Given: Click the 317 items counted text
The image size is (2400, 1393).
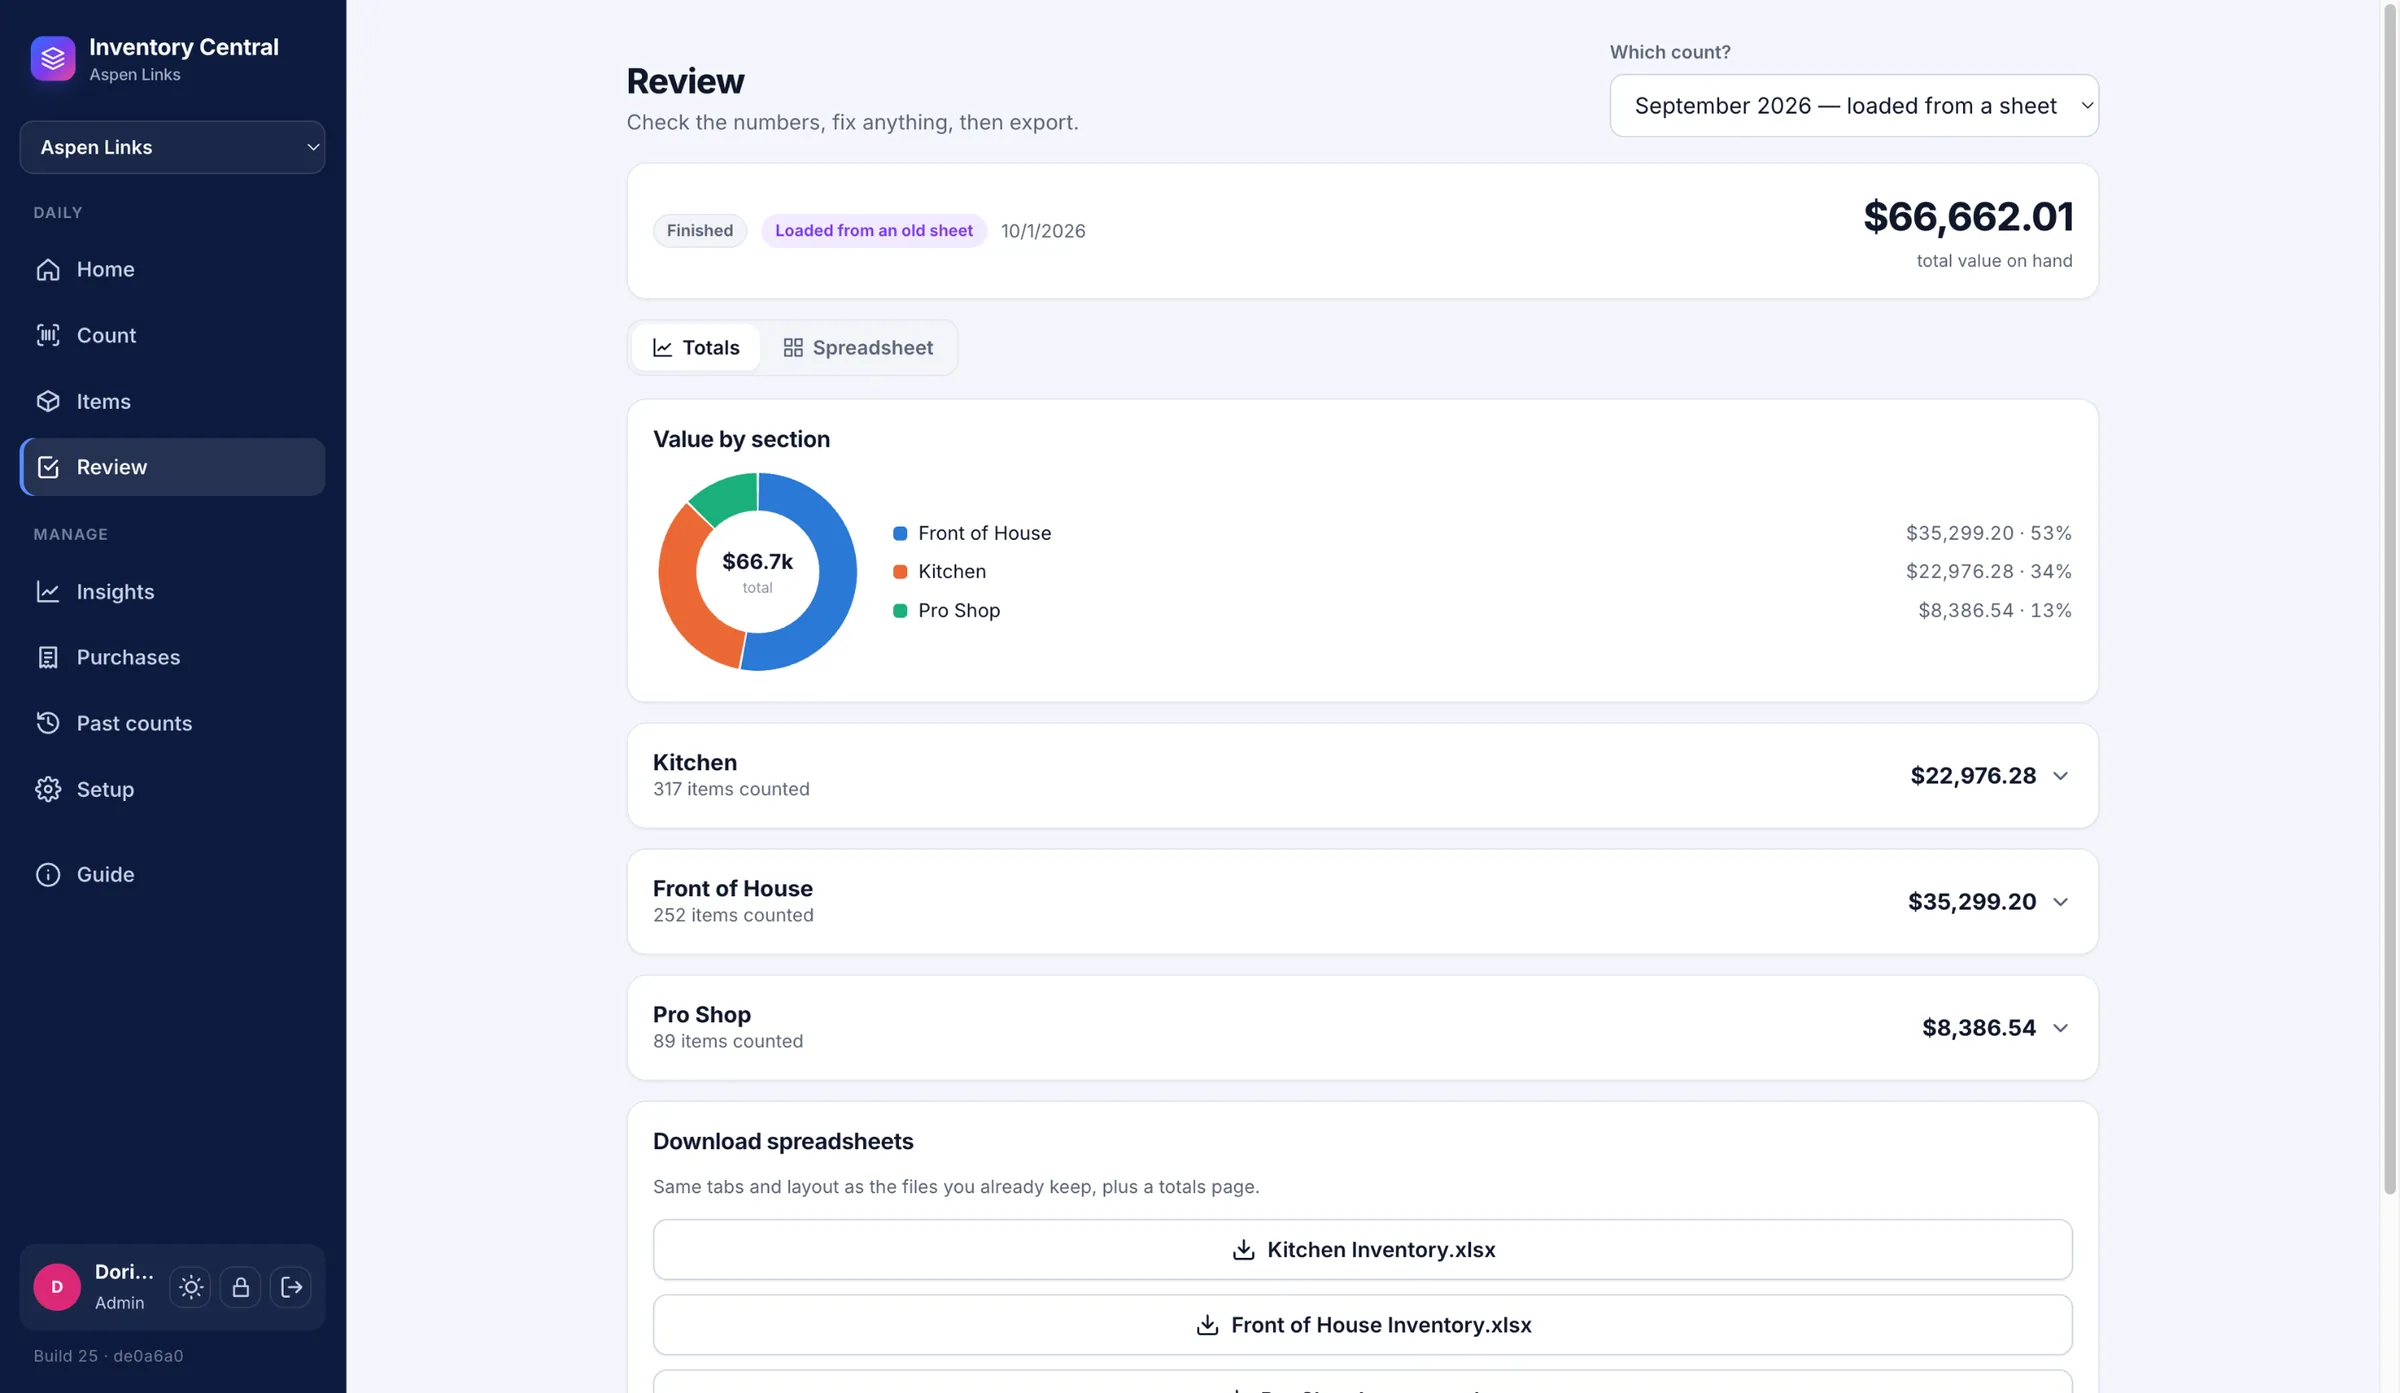Looking at the screenshot, I should (731, 789).
